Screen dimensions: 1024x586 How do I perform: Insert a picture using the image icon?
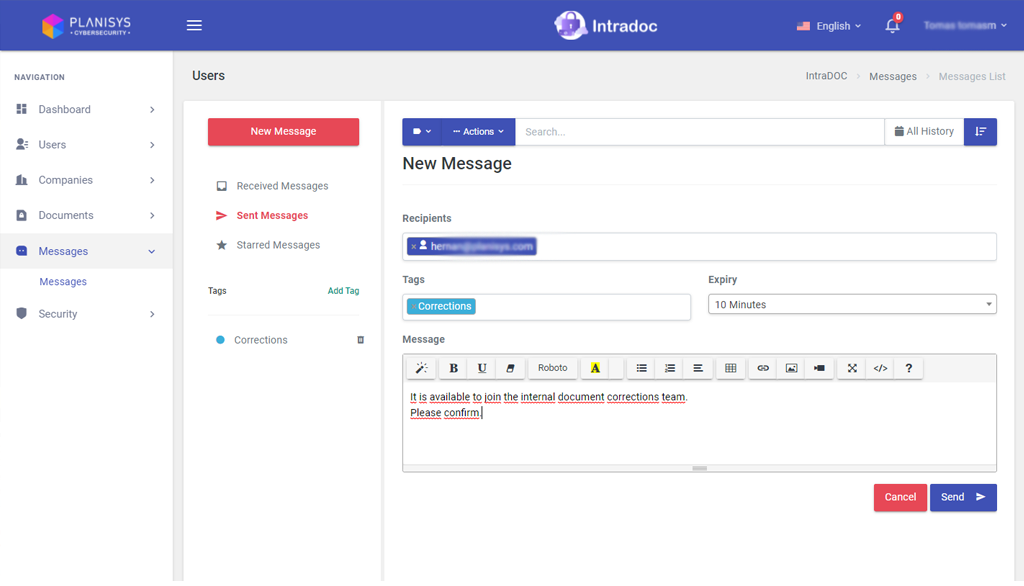(791, 368)
